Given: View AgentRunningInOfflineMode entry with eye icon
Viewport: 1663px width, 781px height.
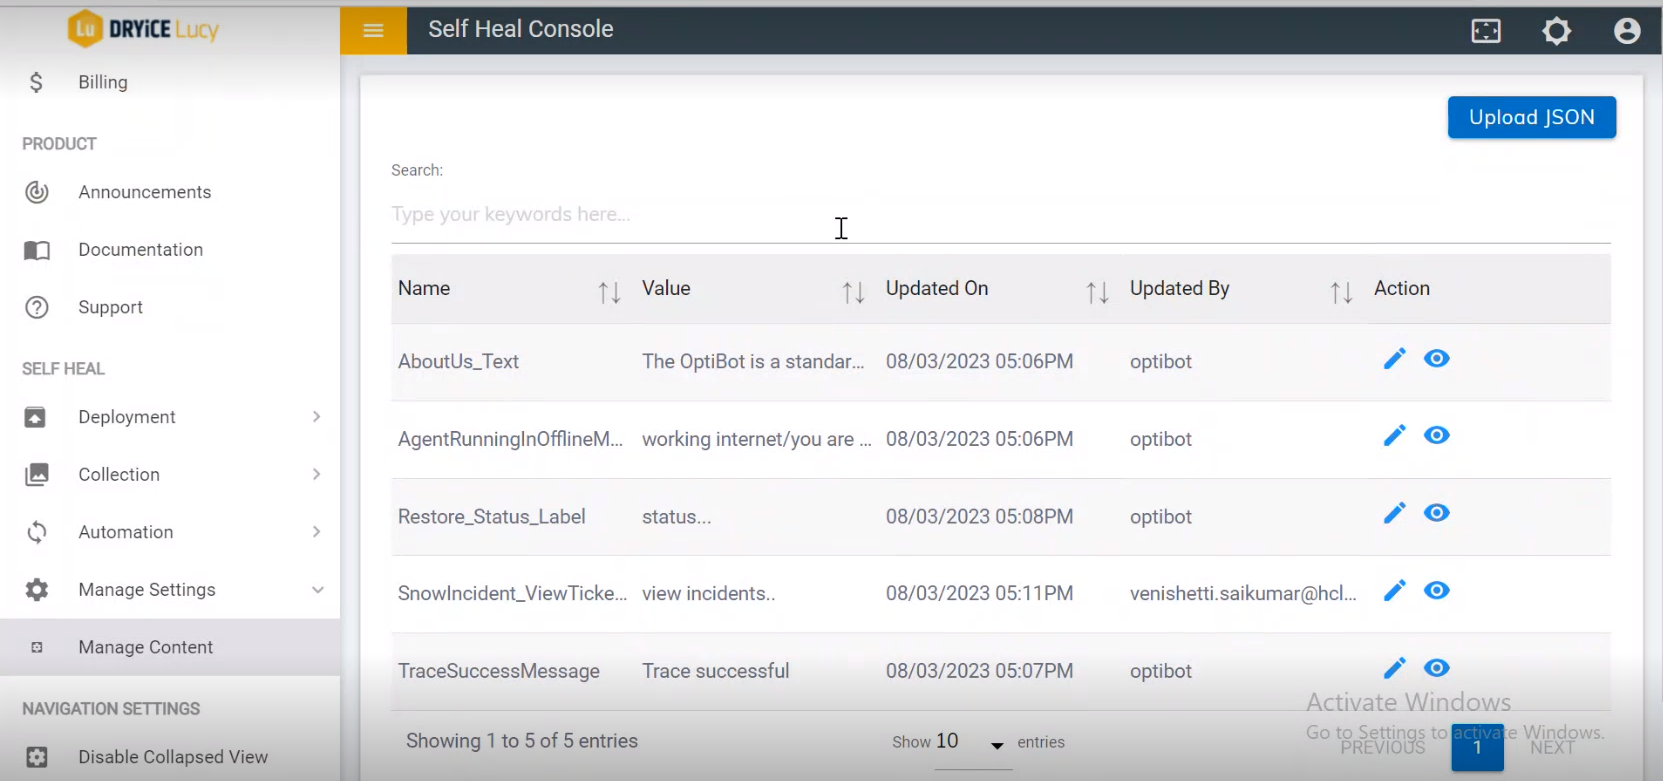Looking at the screenshot, I should (1437, 436).
